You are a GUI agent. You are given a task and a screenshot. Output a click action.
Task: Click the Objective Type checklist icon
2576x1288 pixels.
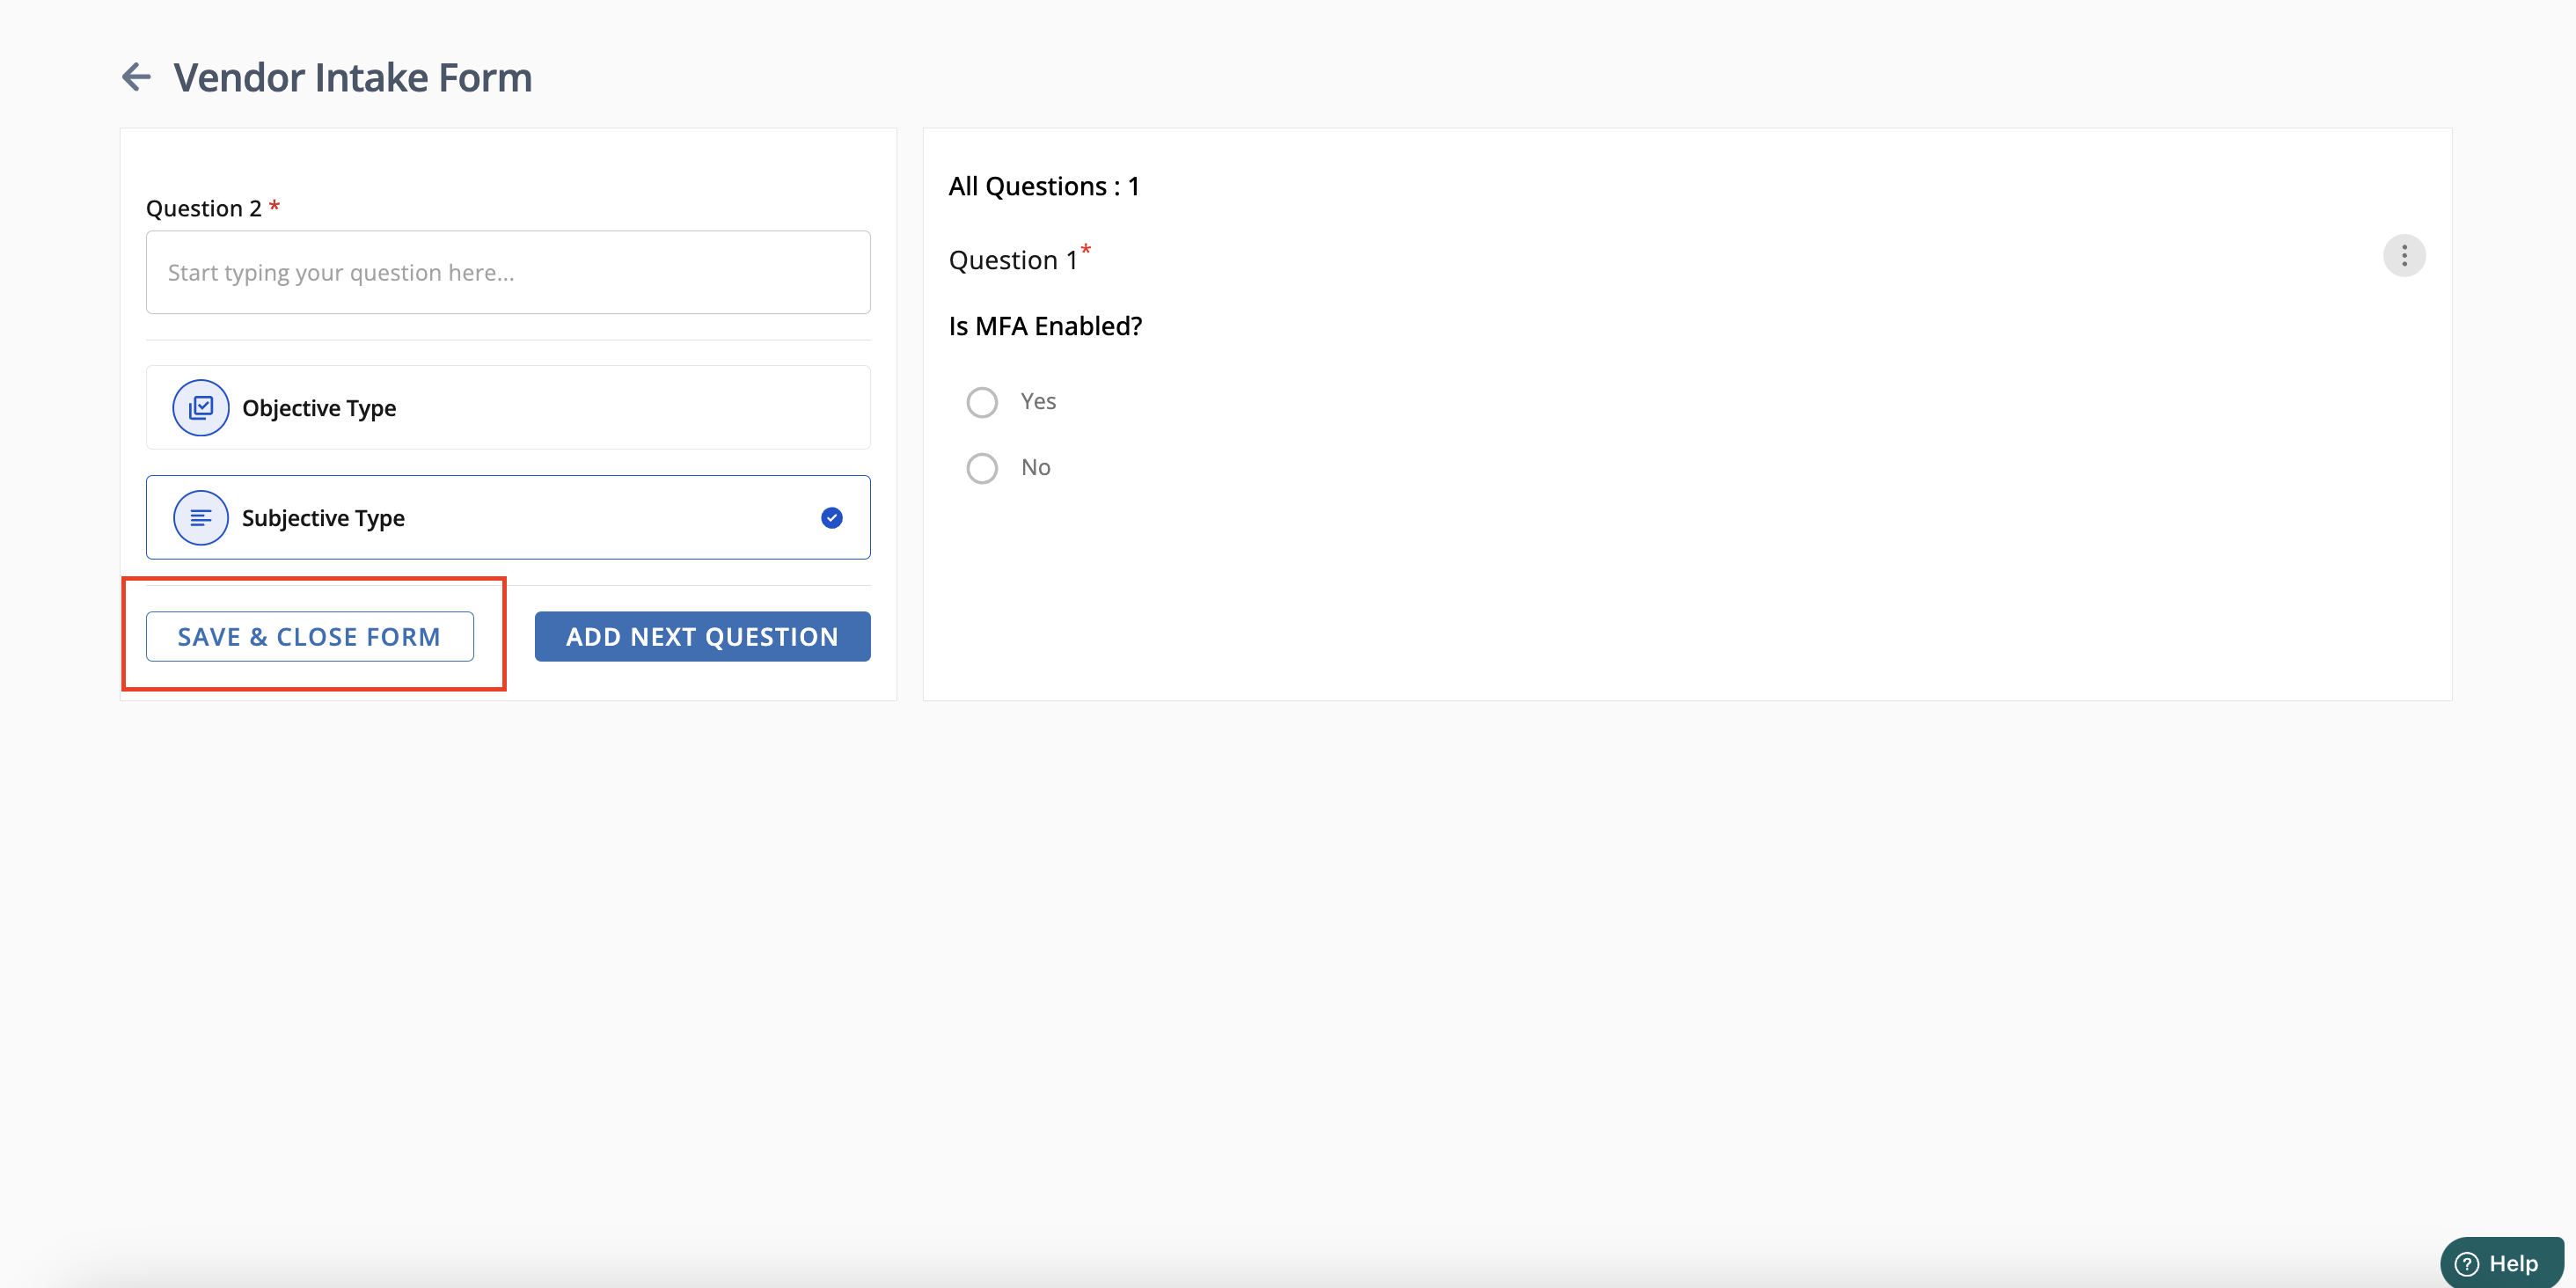point(201,408)
